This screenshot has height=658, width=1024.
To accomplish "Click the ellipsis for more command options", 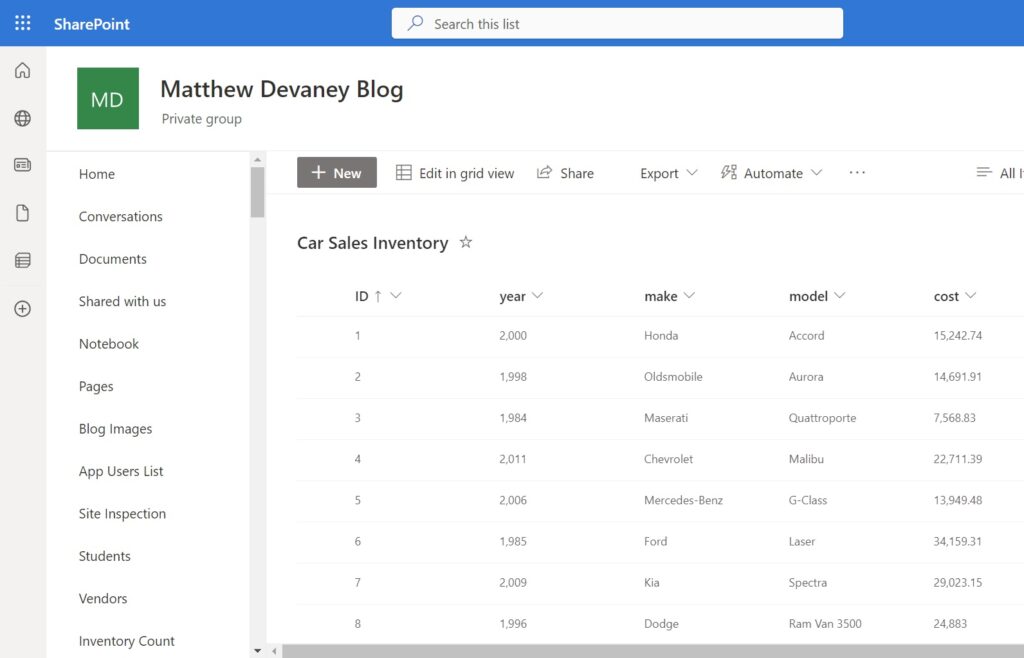I will tap(856, 172).
